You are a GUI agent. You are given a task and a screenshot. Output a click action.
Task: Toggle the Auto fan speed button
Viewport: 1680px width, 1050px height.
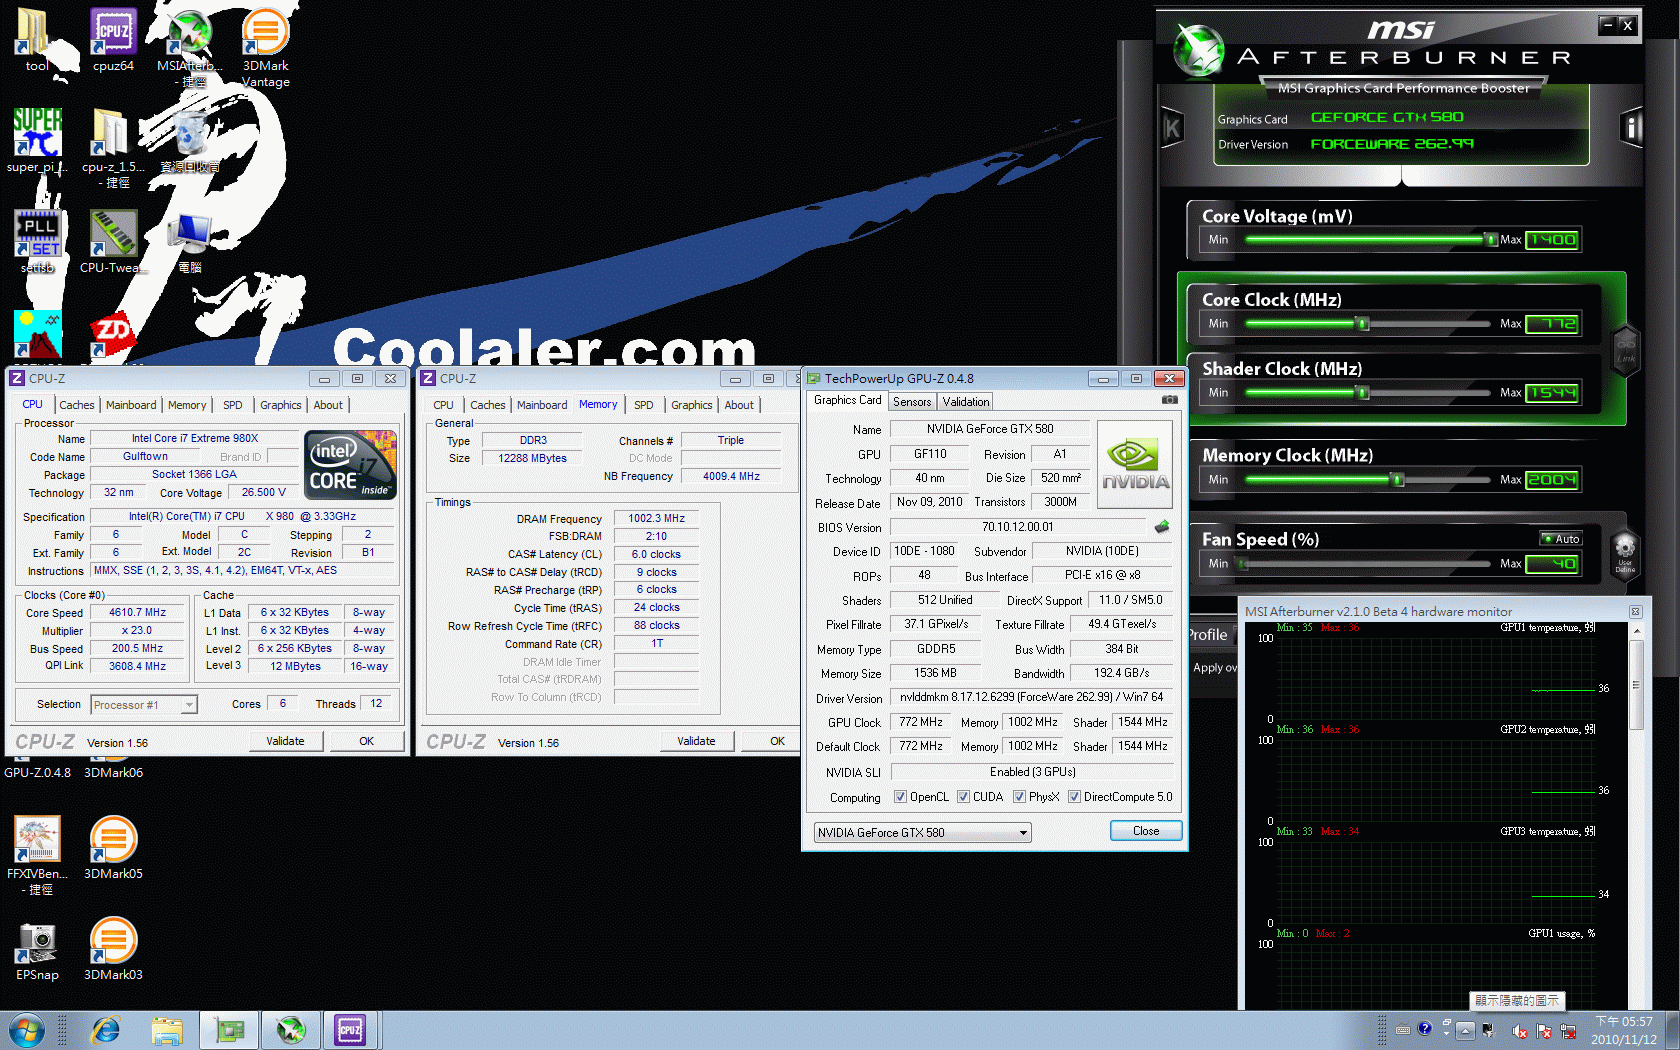pyautogui.click(x=1561, y=538)
